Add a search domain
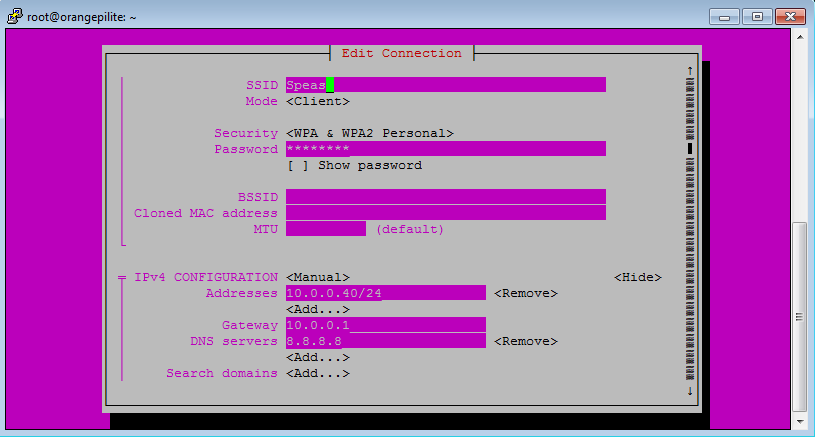Screen dimensions: 815x437 318,373
